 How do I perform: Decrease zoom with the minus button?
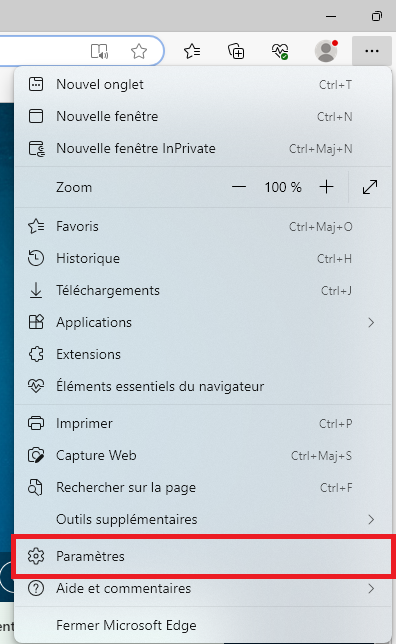pos(239,187)
